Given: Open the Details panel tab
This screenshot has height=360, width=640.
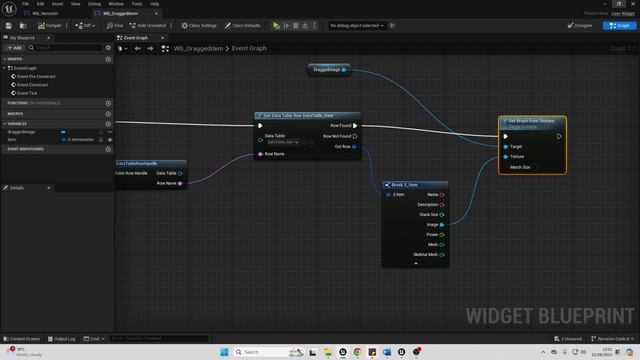Looking at the screenshot, I should point(16,188).
